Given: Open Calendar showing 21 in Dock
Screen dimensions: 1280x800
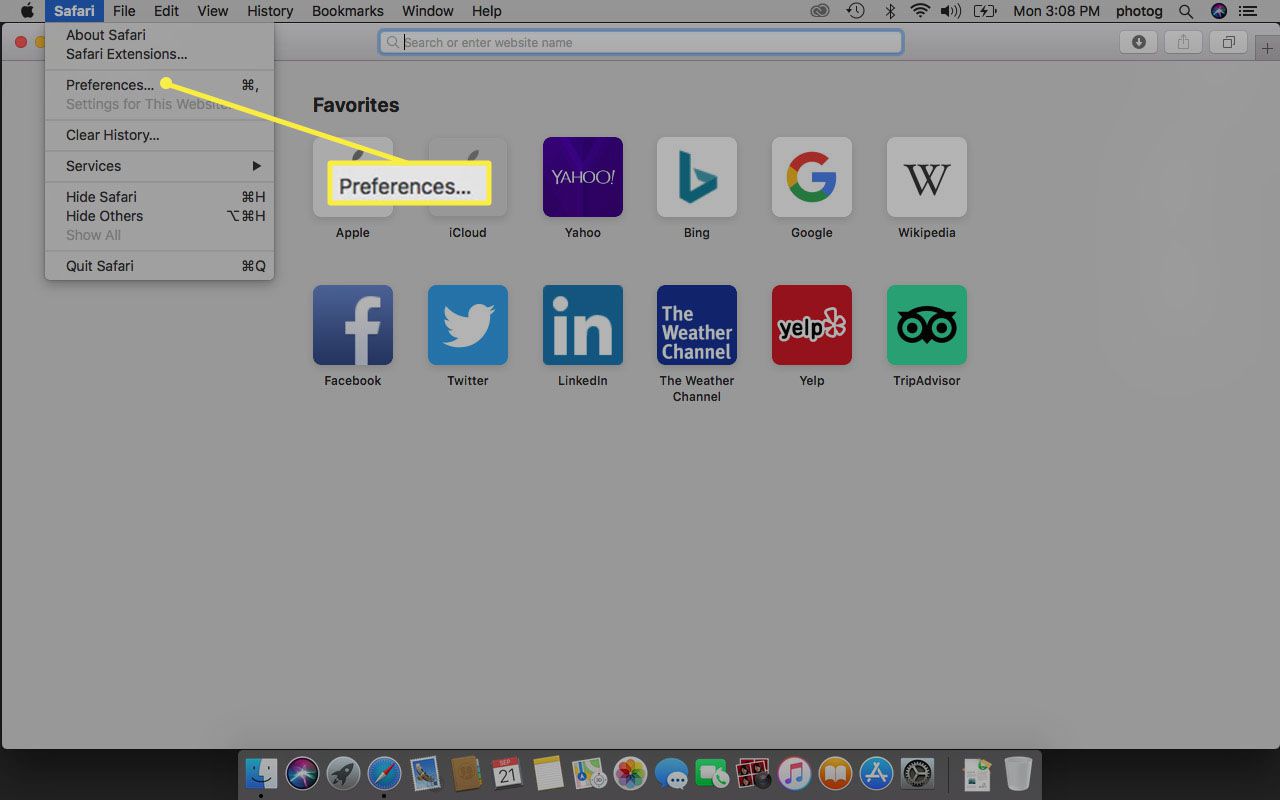Looking at the screenshot, I should click(507, 773).
